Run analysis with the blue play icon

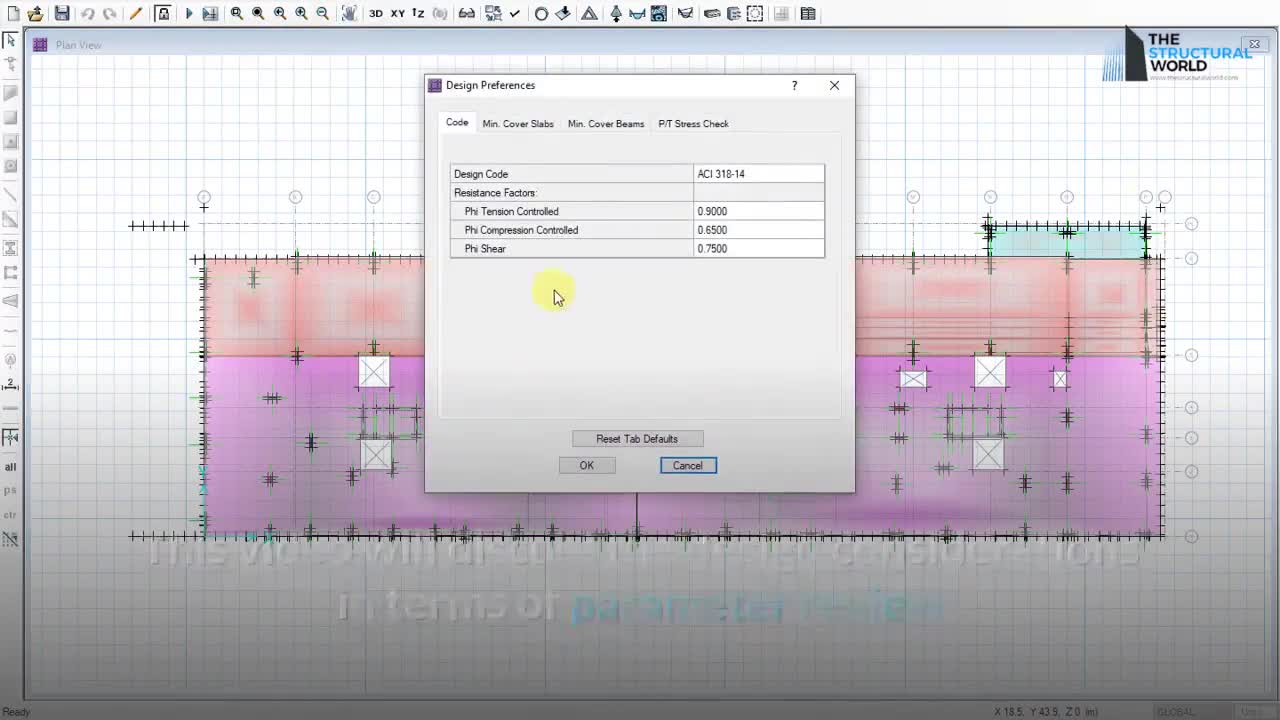189,14
